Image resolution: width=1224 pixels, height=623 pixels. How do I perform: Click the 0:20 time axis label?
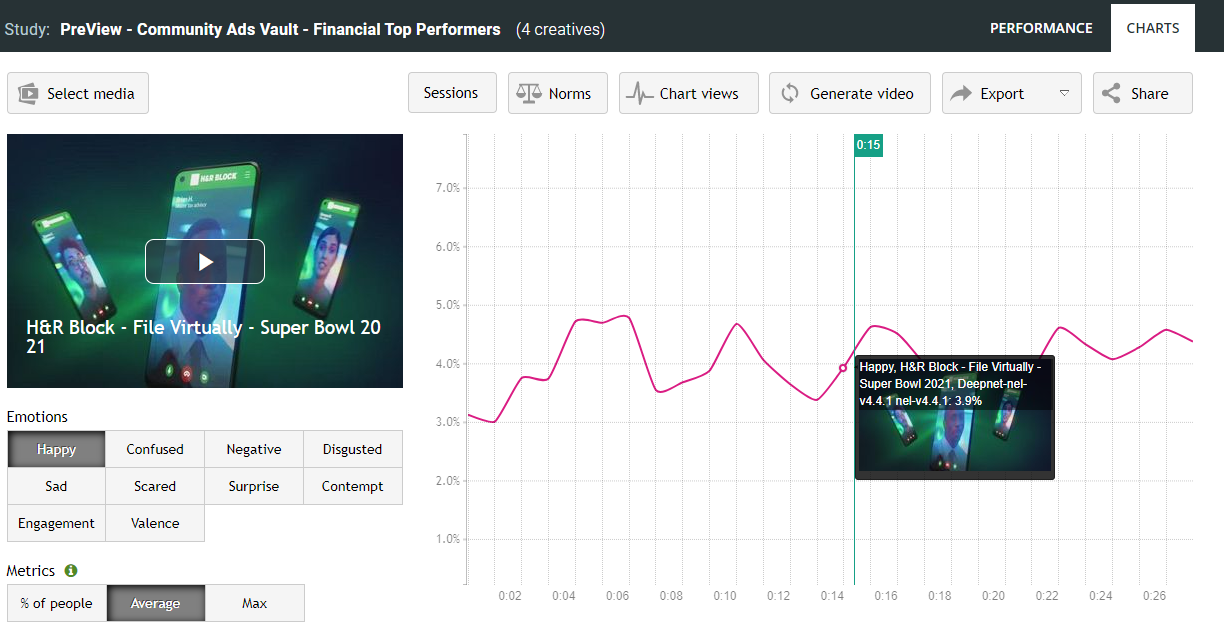tap(993, 596)
